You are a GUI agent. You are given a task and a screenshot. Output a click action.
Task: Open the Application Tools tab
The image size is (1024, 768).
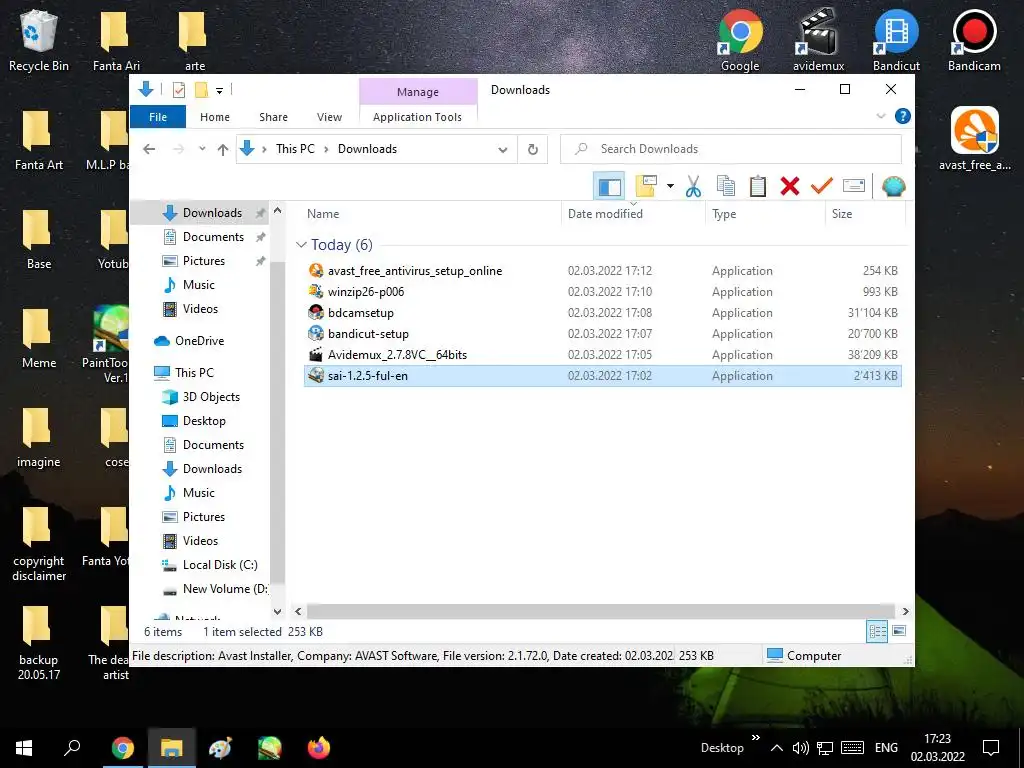pos(417,117)
